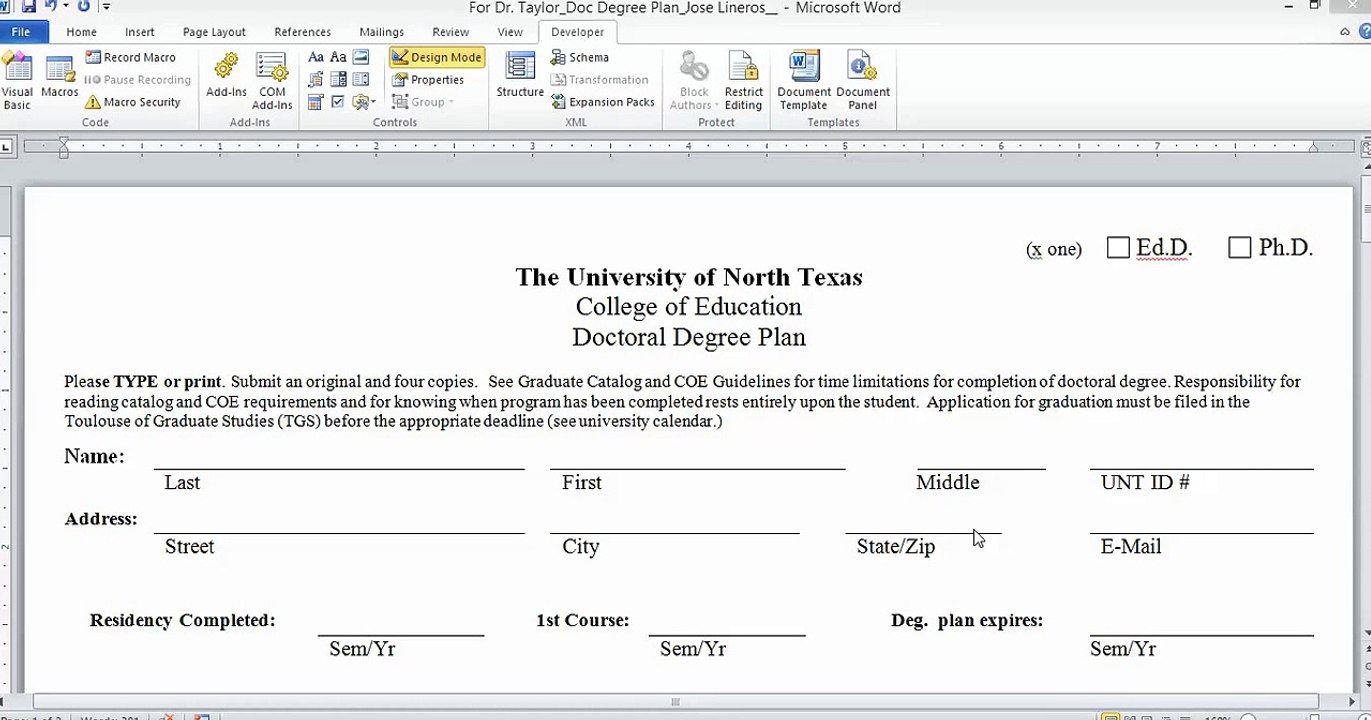
Task: Open Macro Security settings
Action: pyautogui.click(x=133, y=102)
